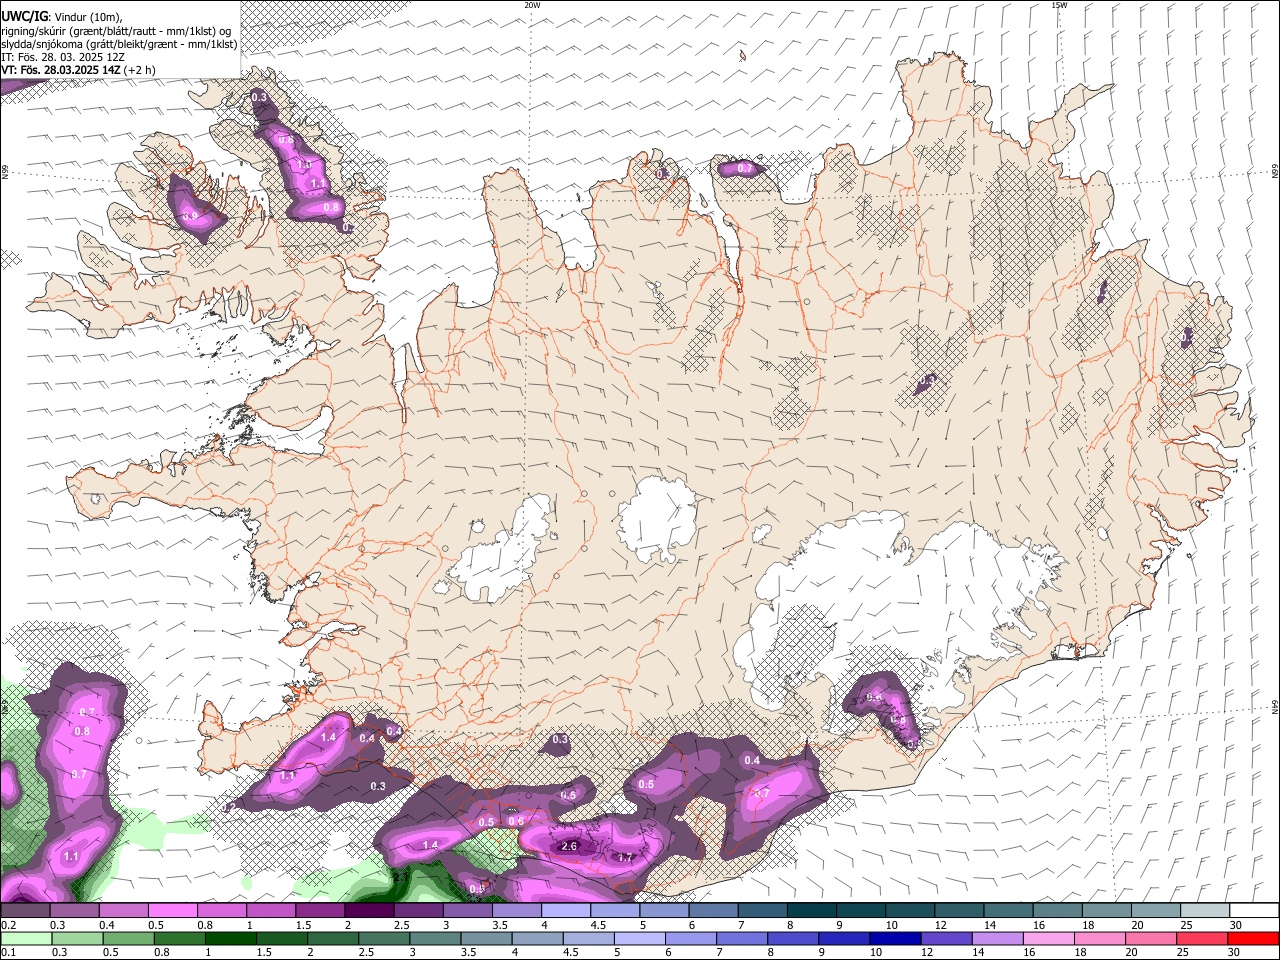Click the light lavender swatch starting at 4
This screenshot has width=1280, height=960.
[x=564, y=910]
